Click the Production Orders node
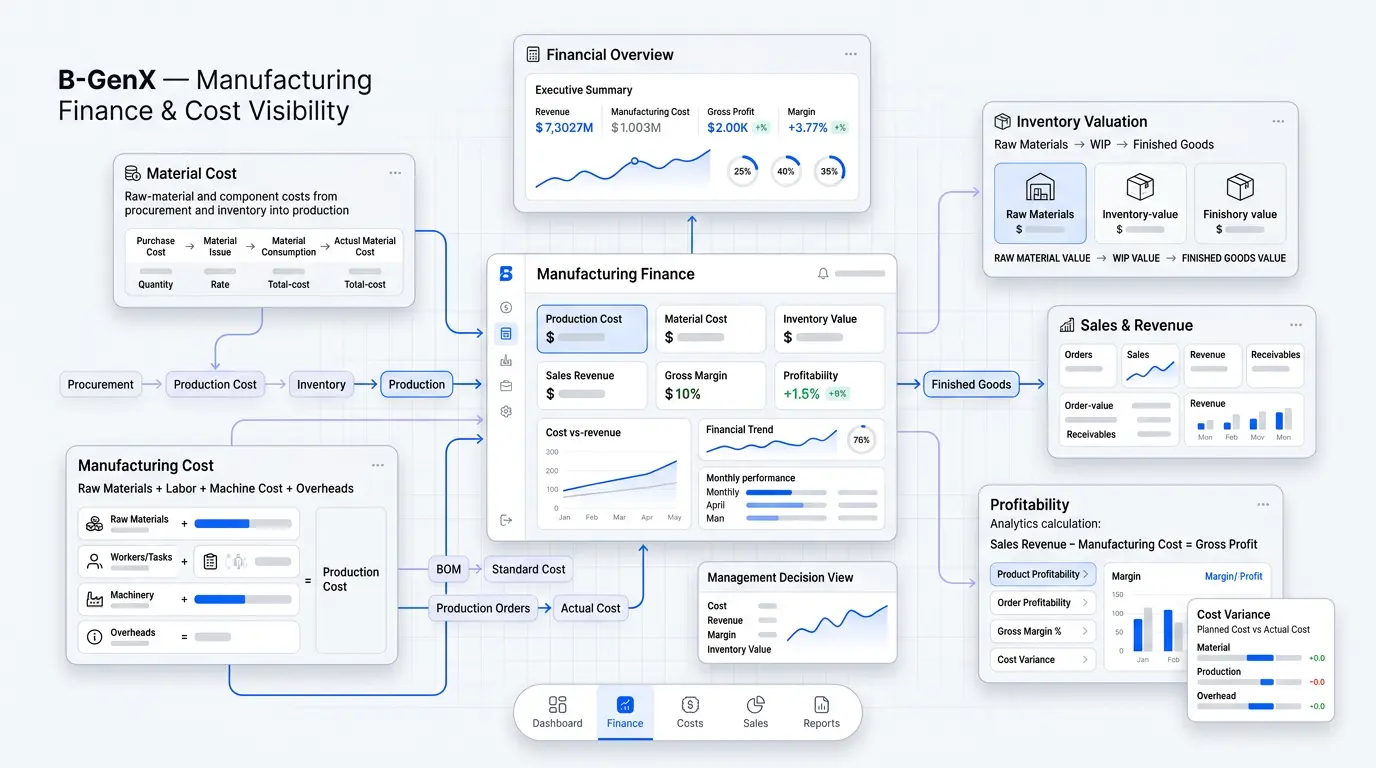This screenshot has width=1376, height=768. tap(483, 608)
